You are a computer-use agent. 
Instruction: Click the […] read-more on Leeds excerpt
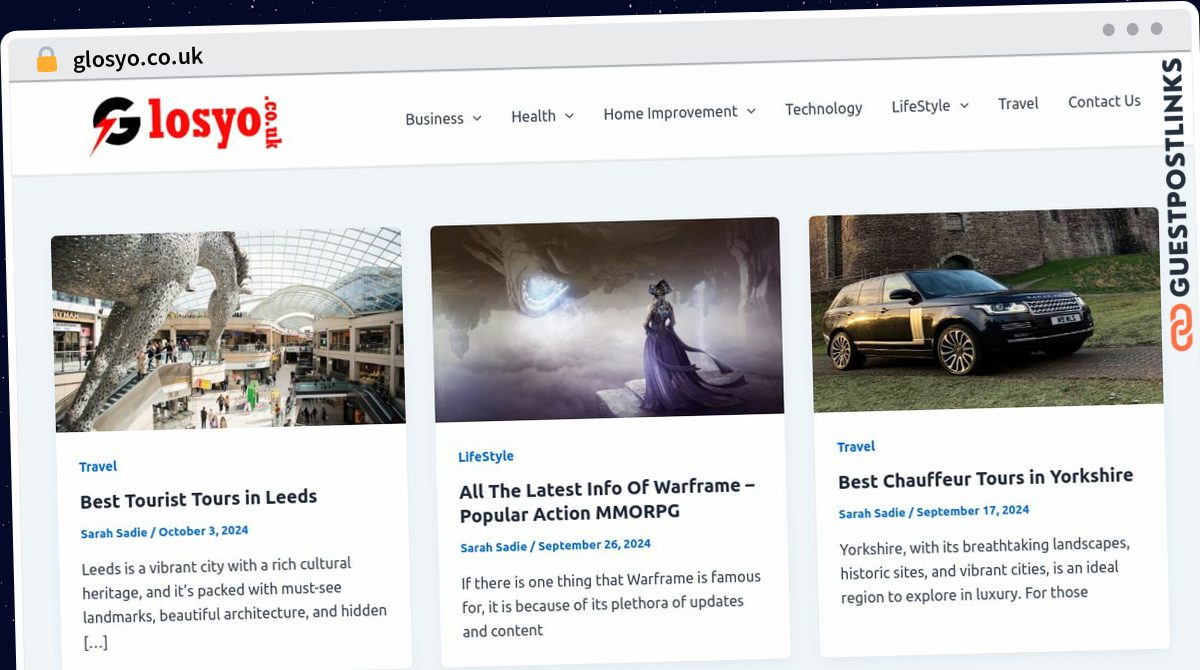coord(96,642)
